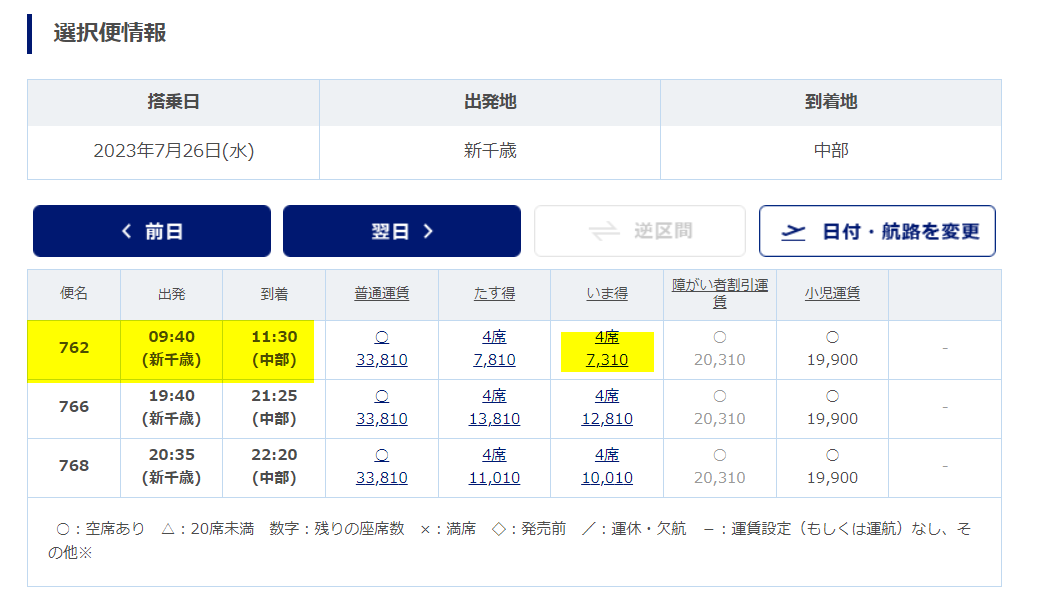Select いま得 7,310 fare for flight 762
1042x592 pixels.
tap(606, 360)
